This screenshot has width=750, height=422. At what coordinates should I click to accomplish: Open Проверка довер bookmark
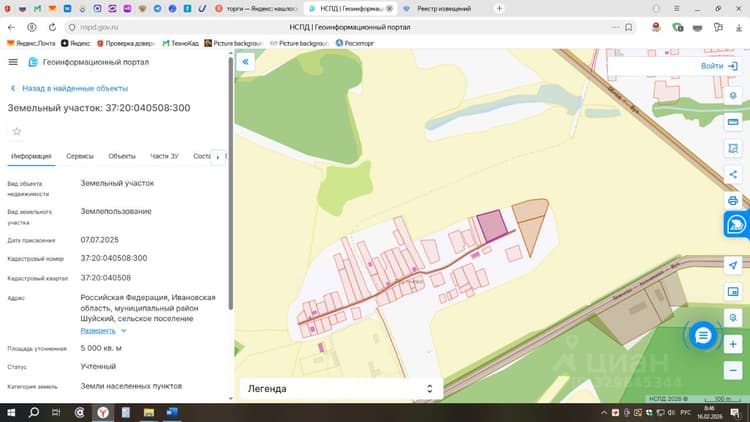[x=126, y=43]
